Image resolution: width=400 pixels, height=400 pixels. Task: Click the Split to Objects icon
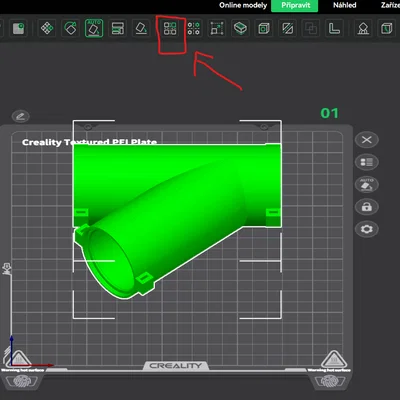click(170, 28)
